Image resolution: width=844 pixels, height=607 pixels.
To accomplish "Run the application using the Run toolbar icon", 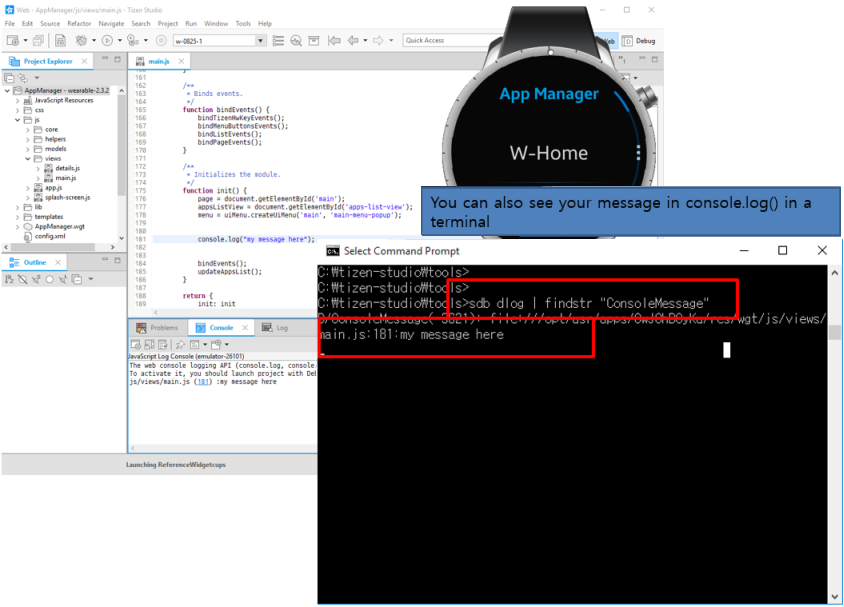I will pyautogui.click(x=106, y=40).
